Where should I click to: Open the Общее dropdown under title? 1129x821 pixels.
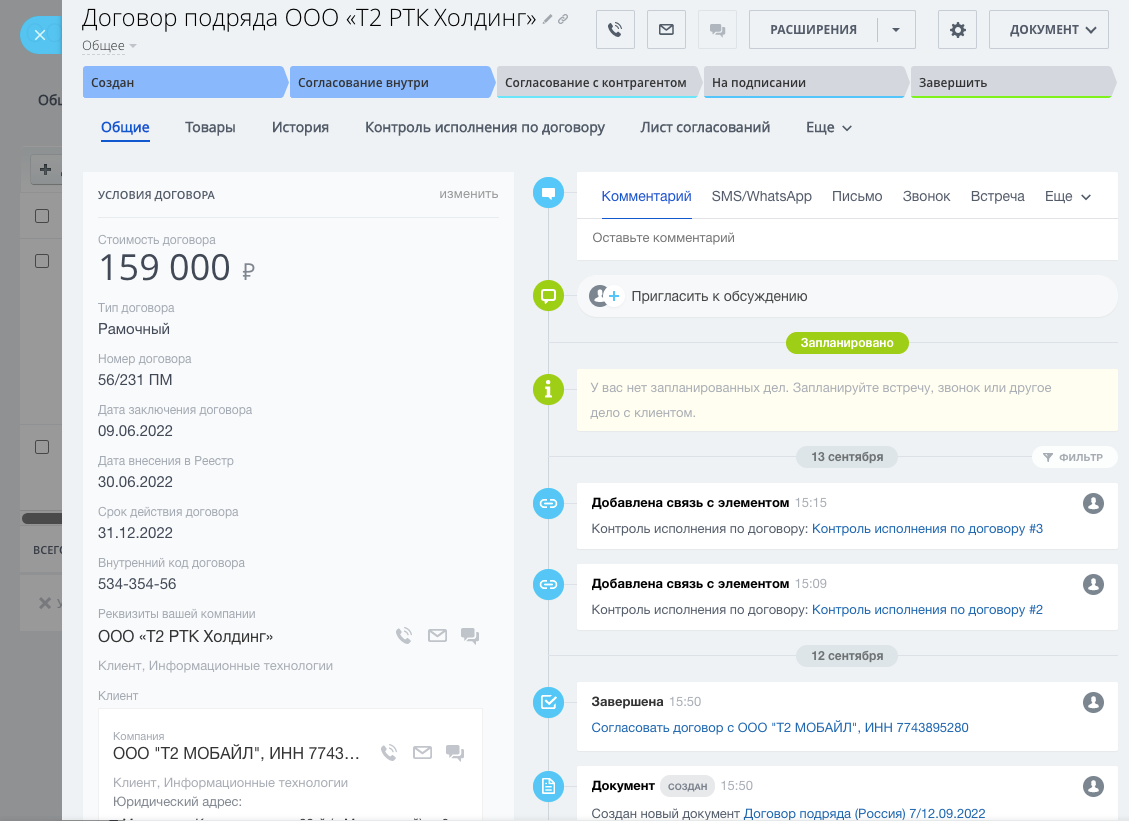(x=109, y=45)
